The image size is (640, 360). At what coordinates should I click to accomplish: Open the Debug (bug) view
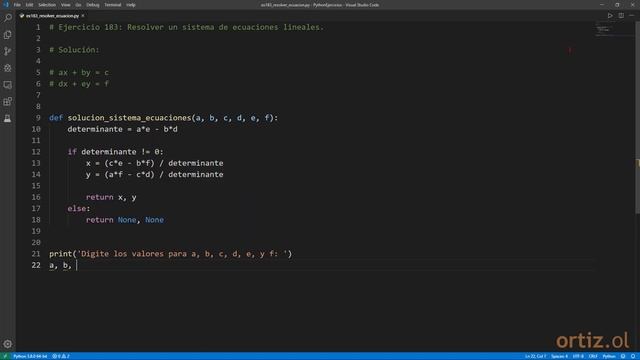coord(7,68)
